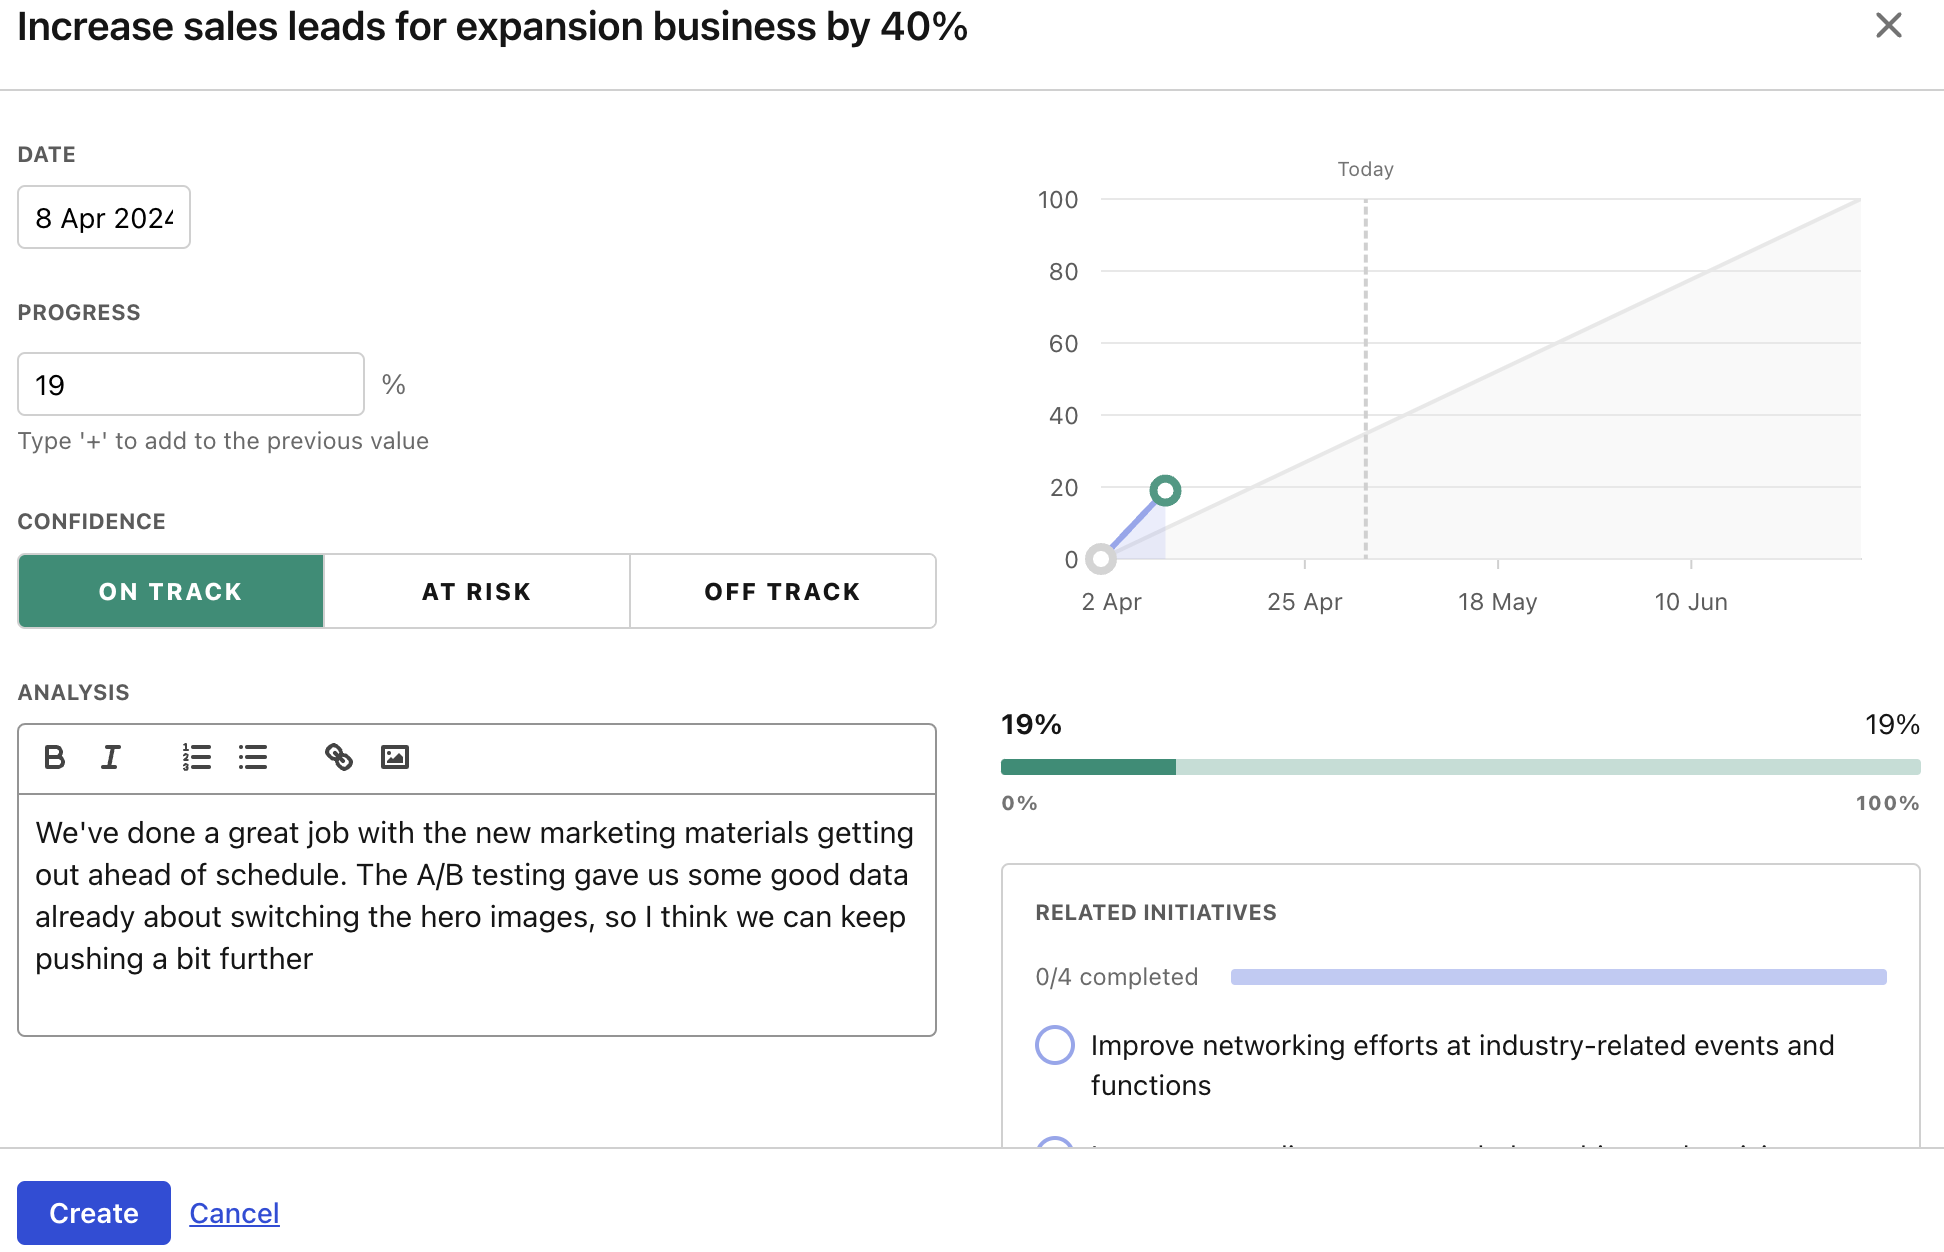Click the progress percentage input
Viewport: 1944px width, 1252px height.
point(190,384)
